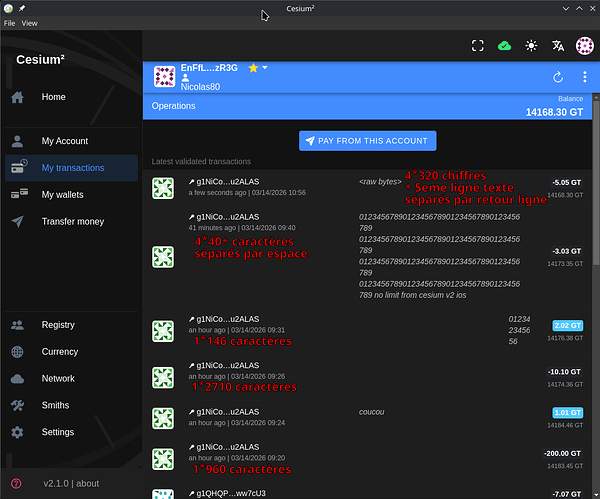Select the g1QHQP...ww7cU3 transaction address

pyautogui.click(x=231, y=494)
